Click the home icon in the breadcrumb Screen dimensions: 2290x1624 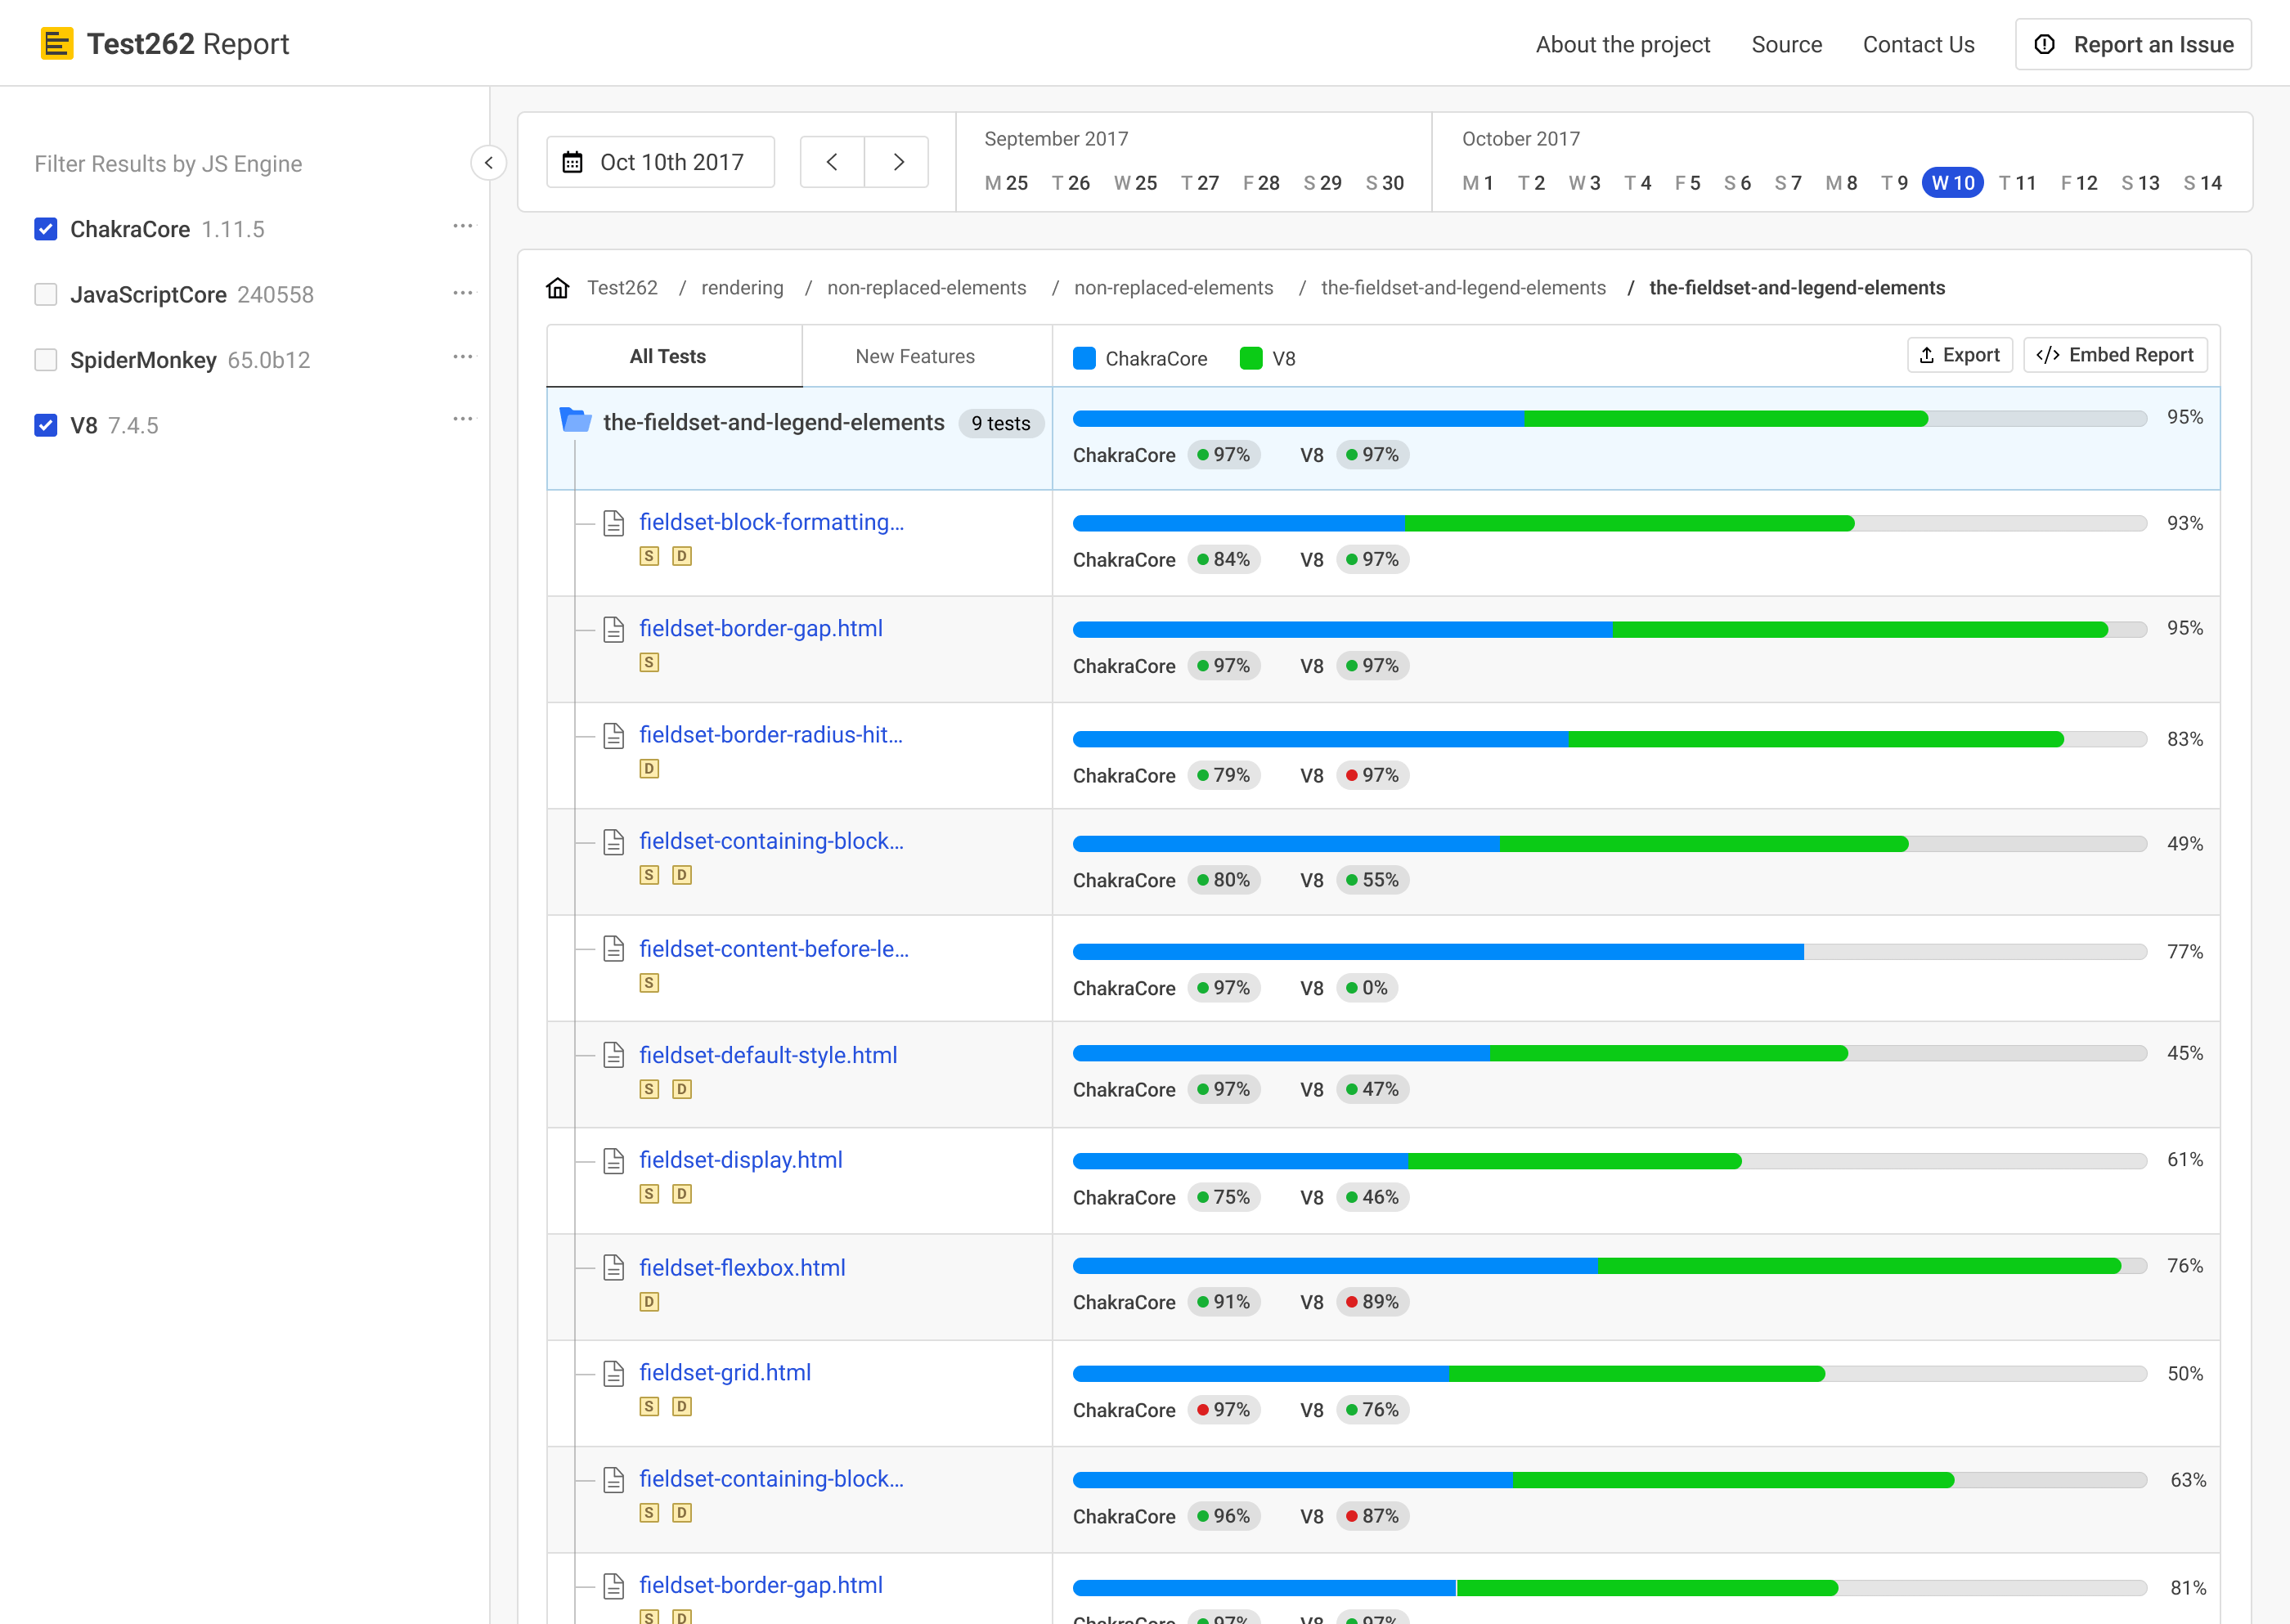[x=558, y=288]
